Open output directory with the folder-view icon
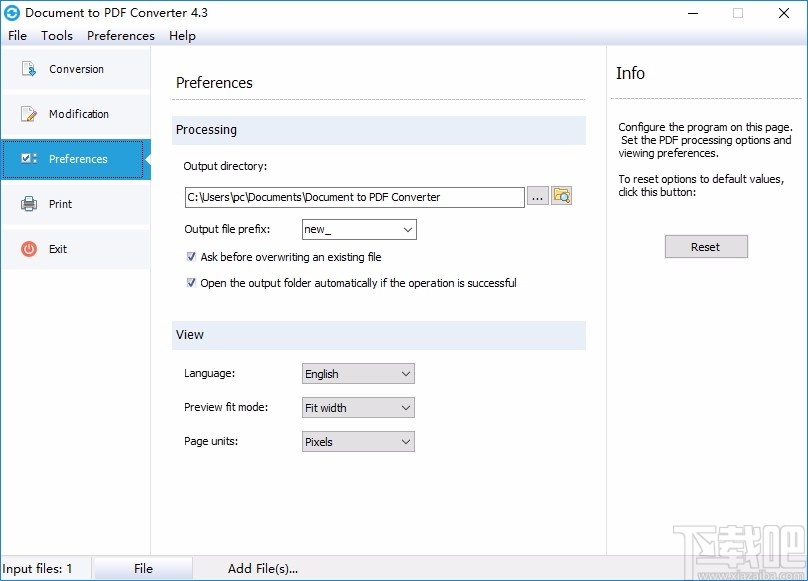This screenshot has width=808, height=581. [x=561, y=196]
